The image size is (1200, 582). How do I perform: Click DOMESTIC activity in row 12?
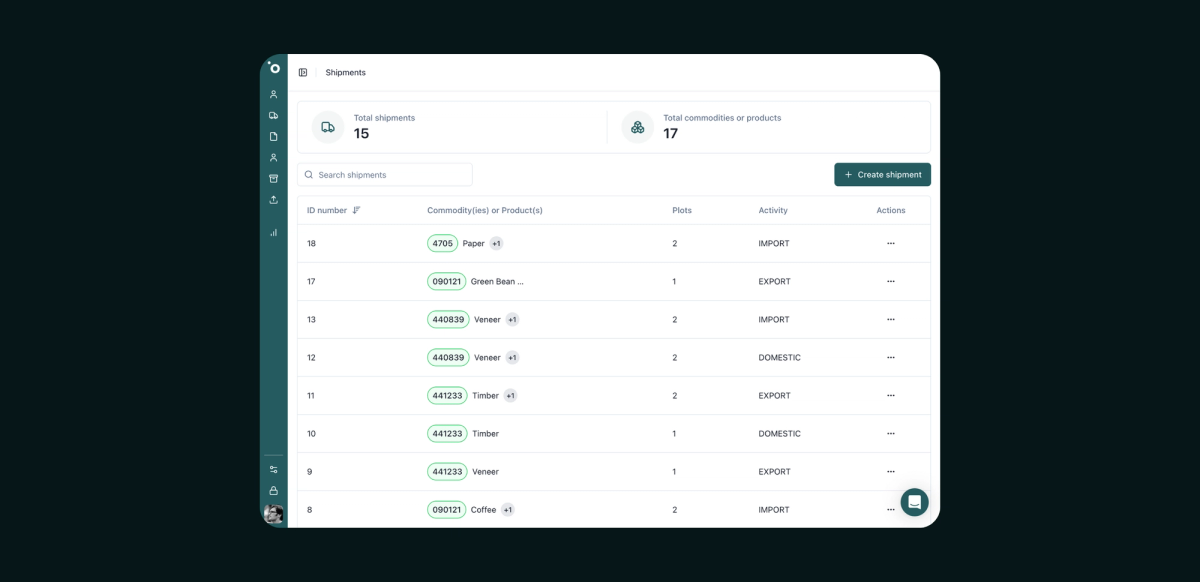780,357
